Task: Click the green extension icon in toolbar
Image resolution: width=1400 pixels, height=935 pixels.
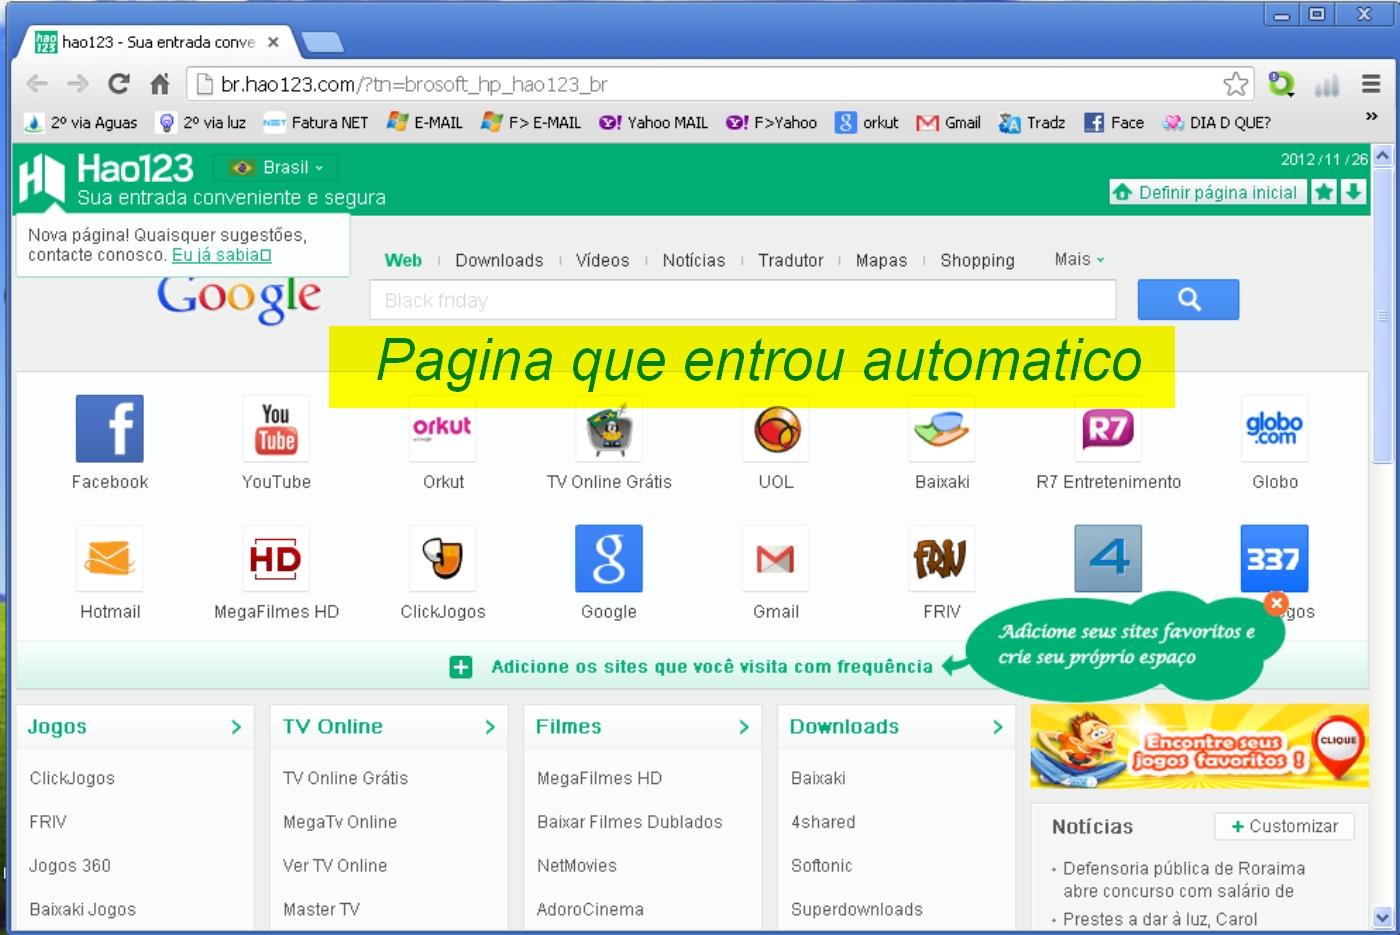Action: [x=1281, y=84]
